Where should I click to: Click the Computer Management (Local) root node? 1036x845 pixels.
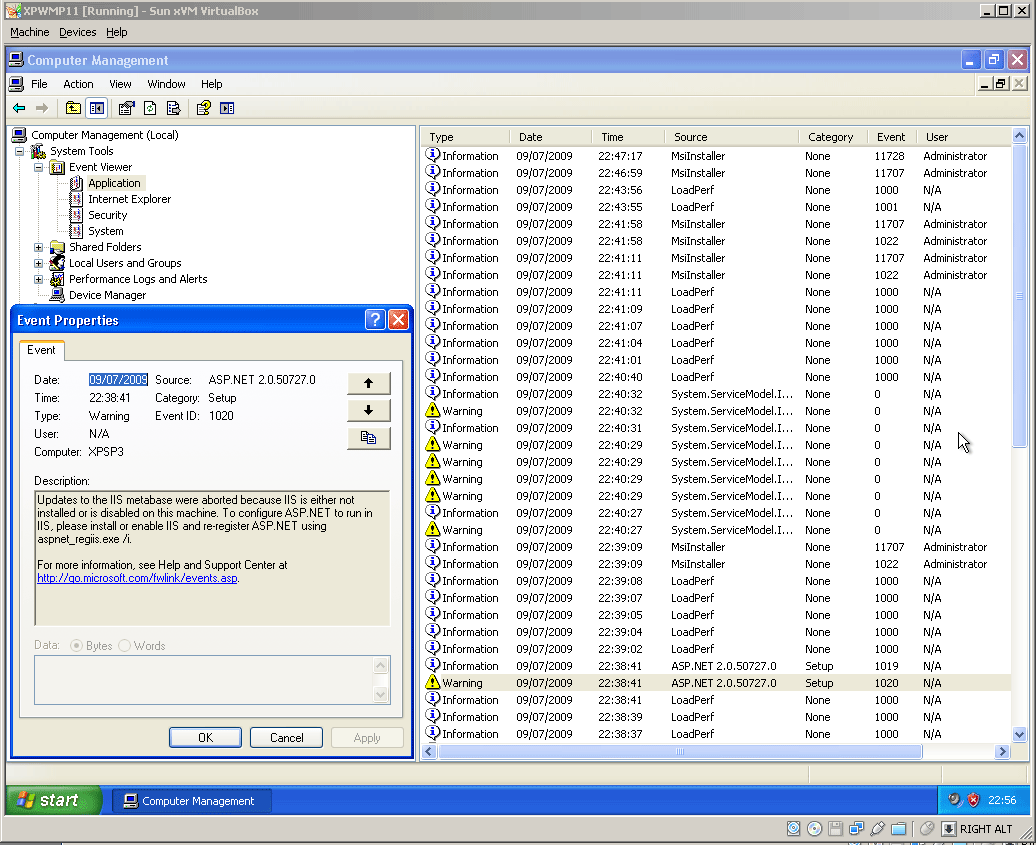point(105,135)
